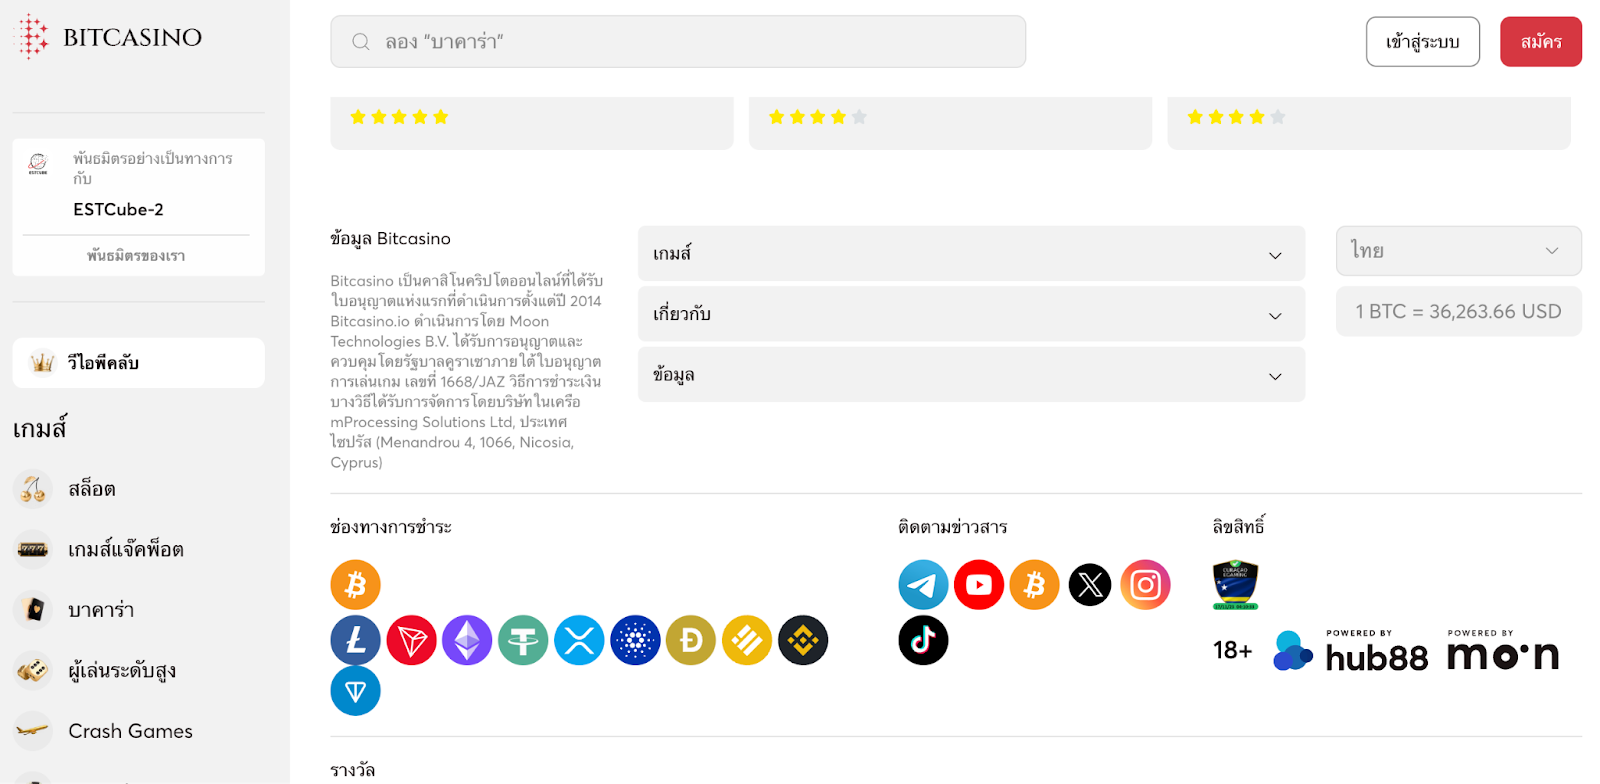Open the YouTube channel icon
The image size is (1600, 784).
[979, 585]
